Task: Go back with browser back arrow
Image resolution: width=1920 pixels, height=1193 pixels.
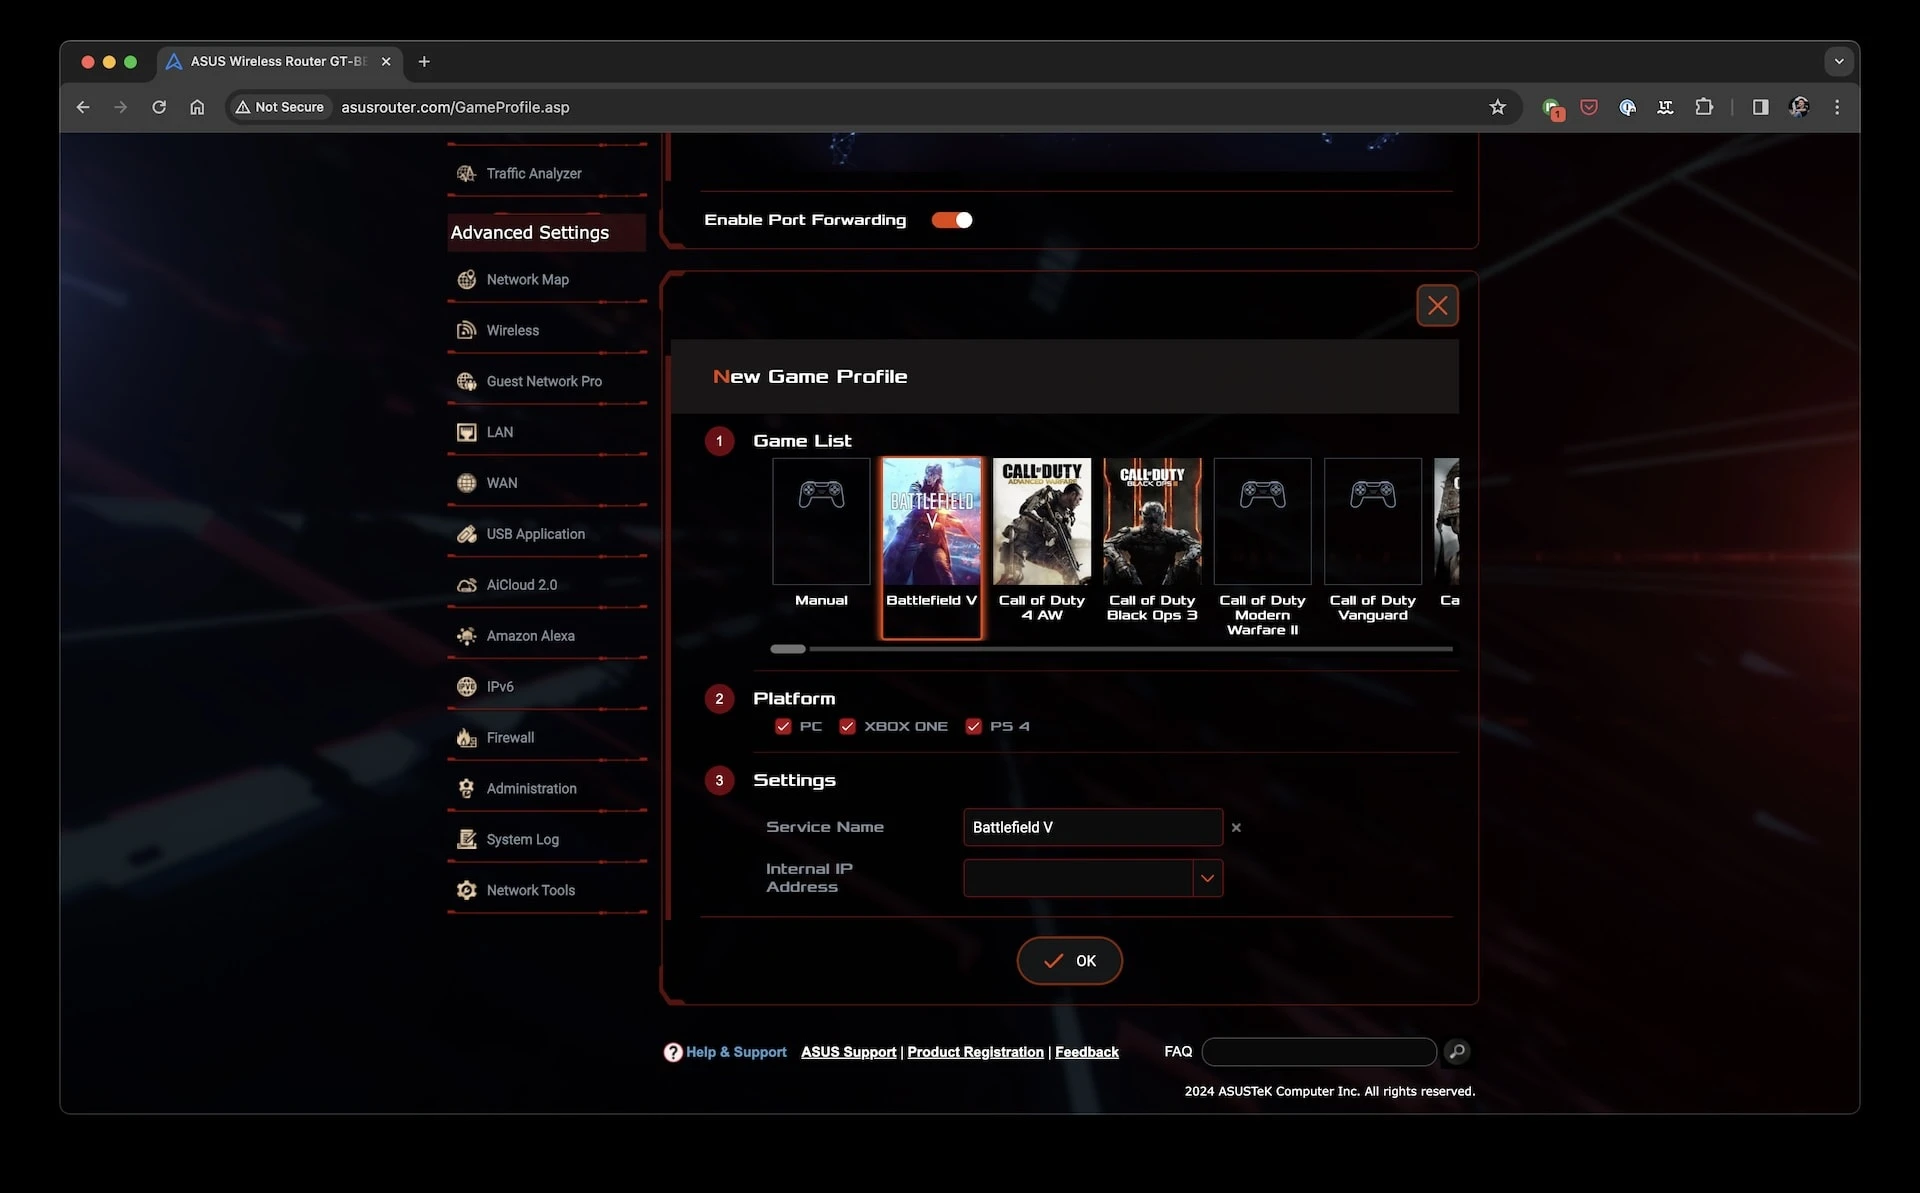Action: pyautogui.click(x=83, y=107)
